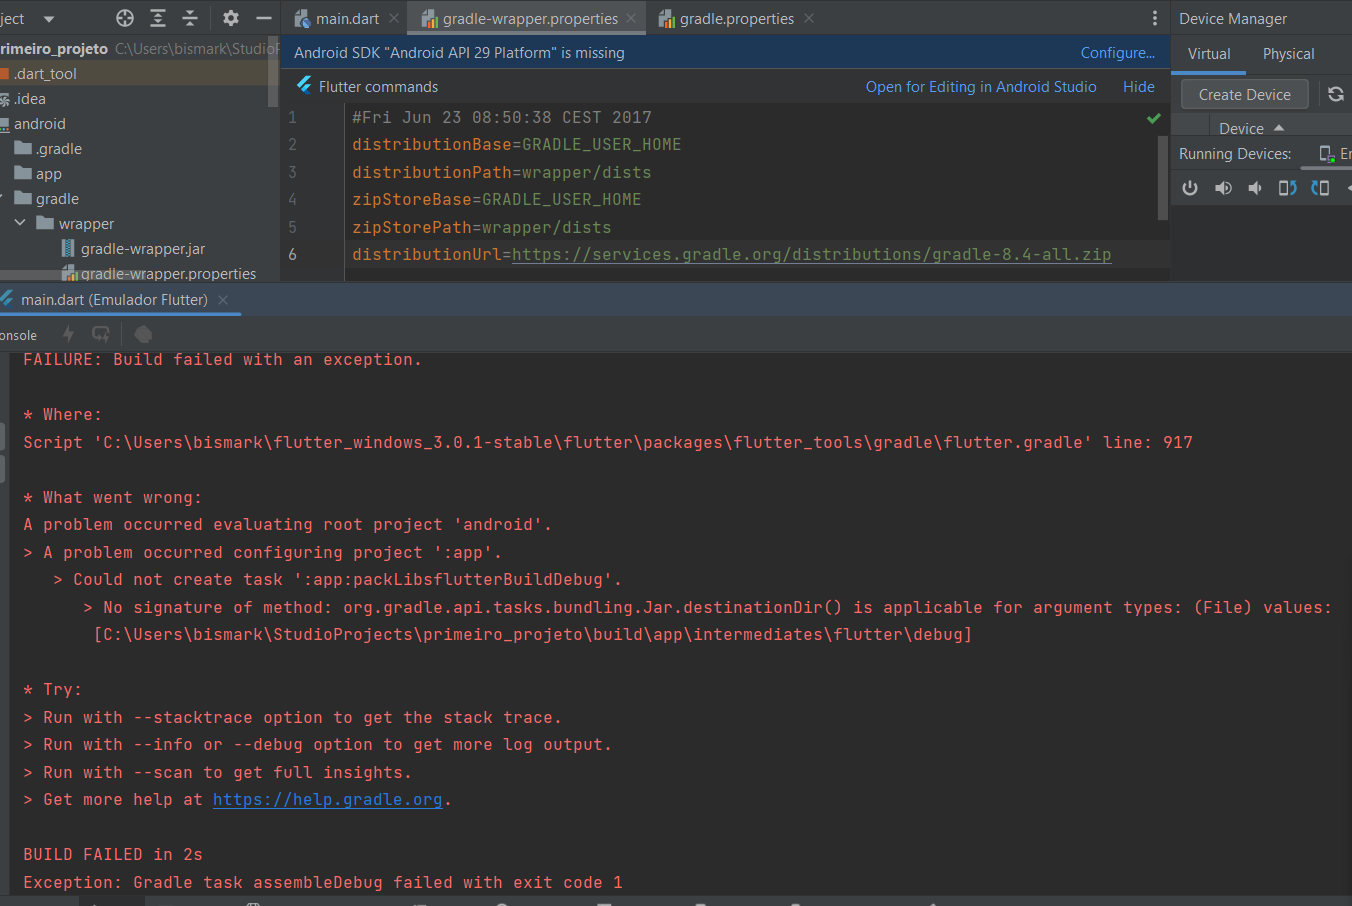The image size is (1352, 906).
Task: Click the Select Opened File target icon
Action: tap(125, 18)
